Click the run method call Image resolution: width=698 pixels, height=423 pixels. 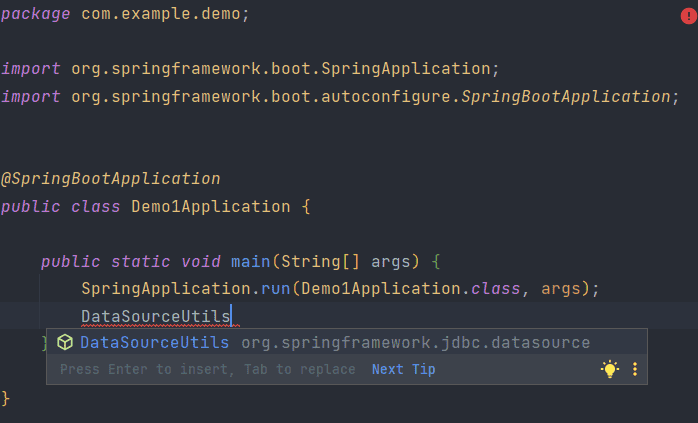[x=276, y=289]
